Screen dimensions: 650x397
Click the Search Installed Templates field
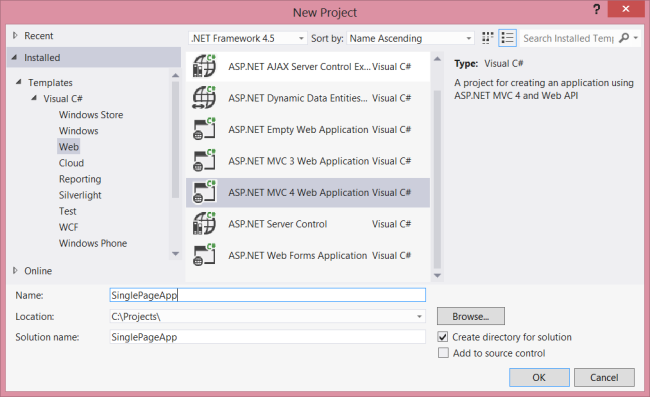[x=568, y=38]
